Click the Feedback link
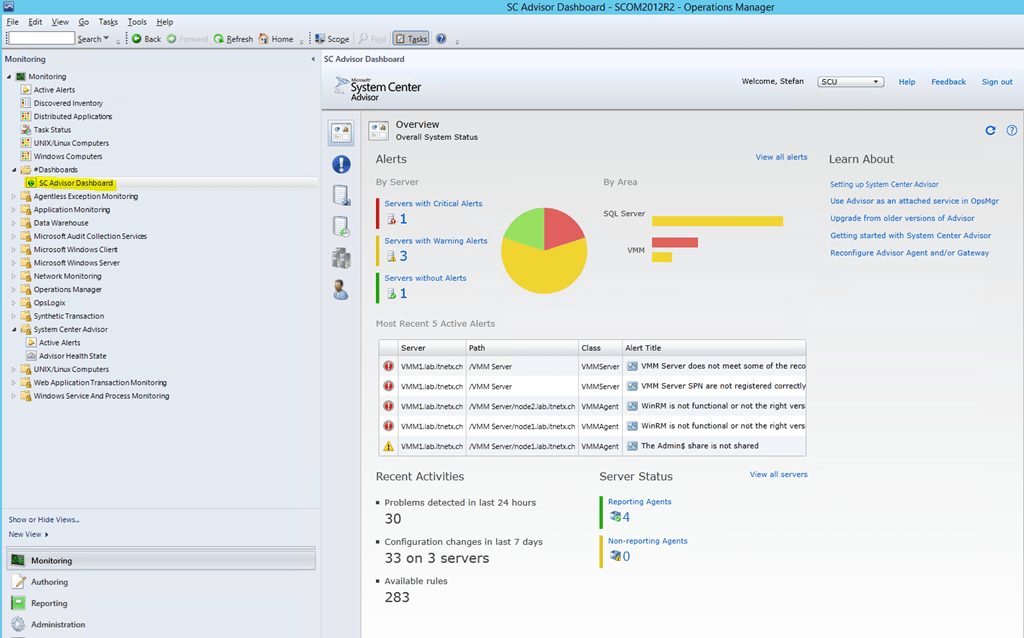The height and width of the screenshot is (638, 1024). point(948,82)
